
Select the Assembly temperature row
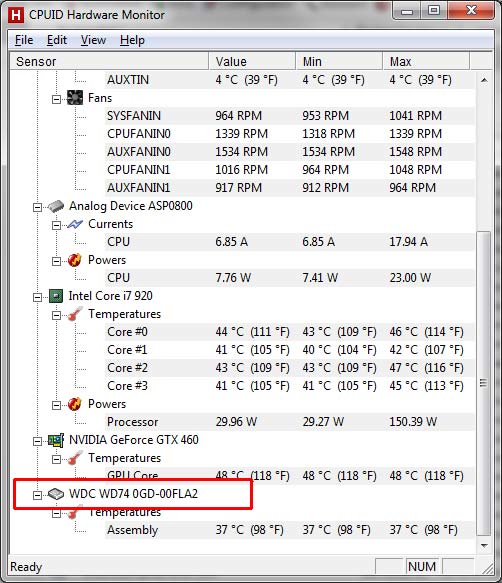point(290,530)
